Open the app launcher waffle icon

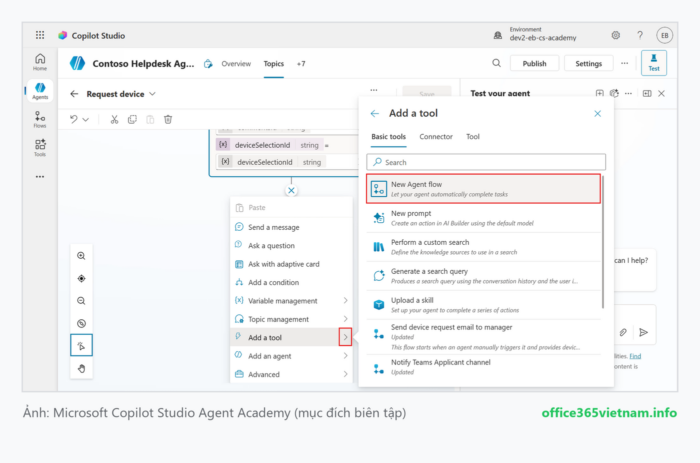(40, 35)
